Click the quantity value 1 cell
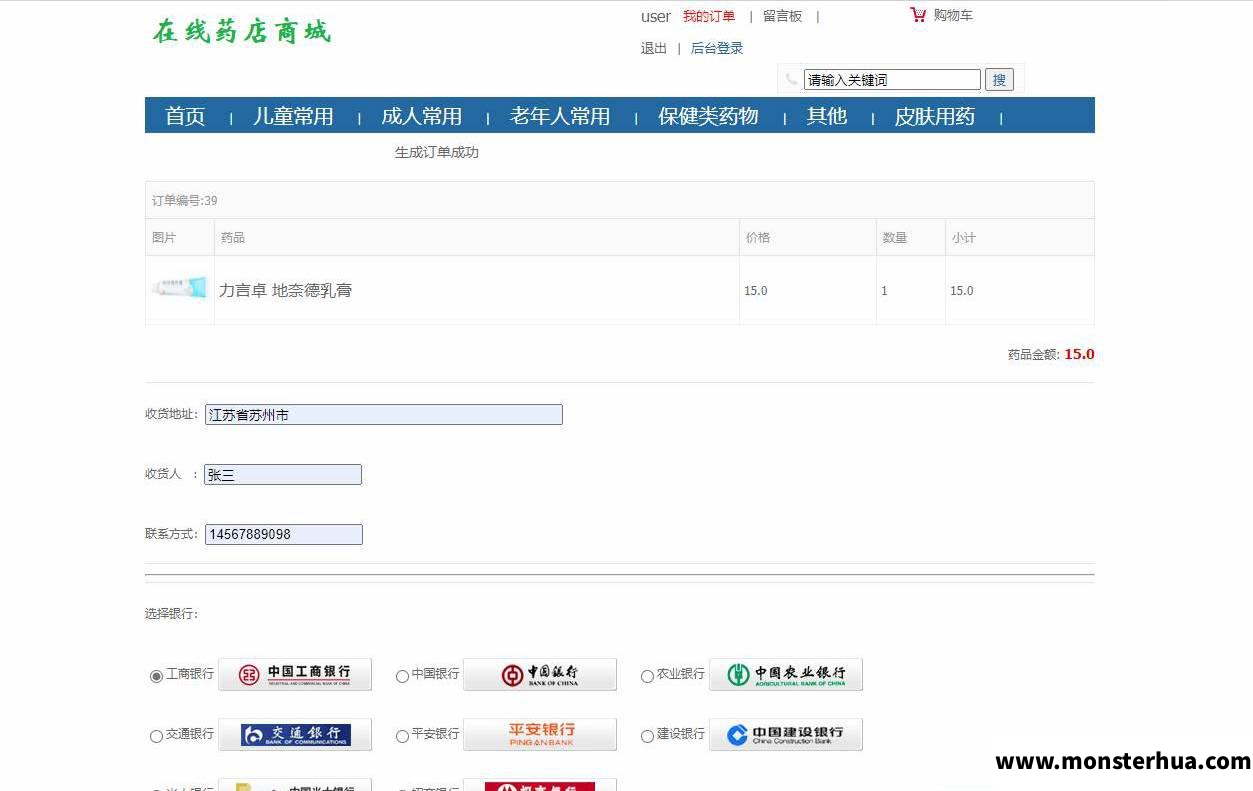The width and height of the screenshot is (1253, 791). [910, 291]
